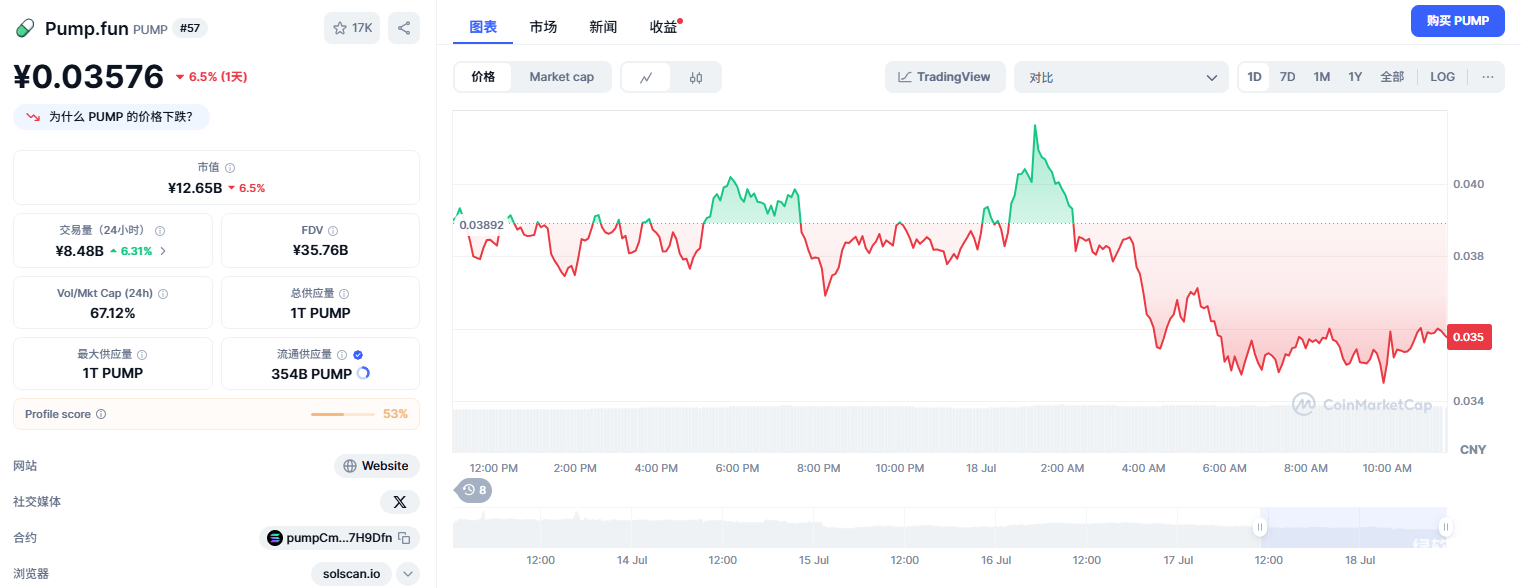Viewport: 1521px width, 588px height.
Task: Open the 新闻 tab
Action: [603, 27]
